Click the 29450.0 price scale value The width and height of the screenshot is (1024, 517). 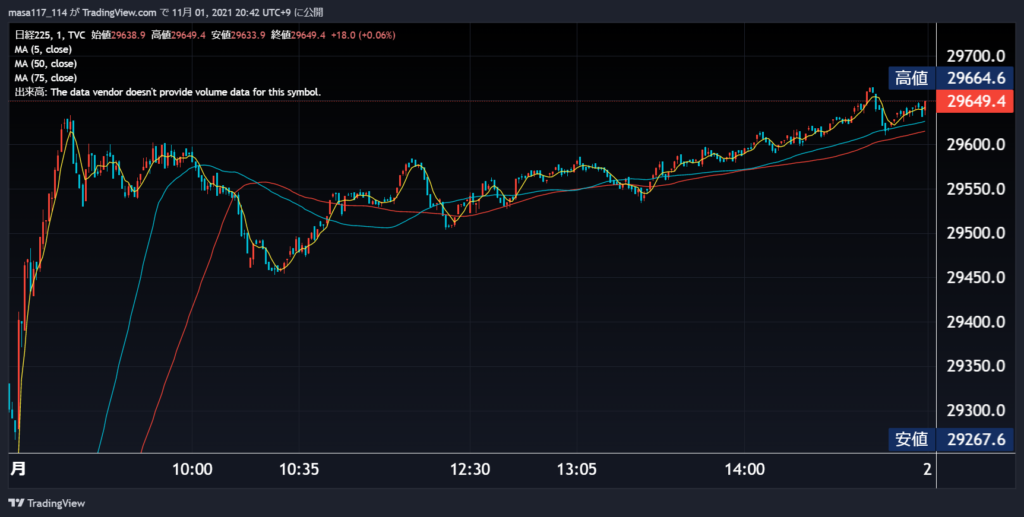[x=976, y=277]
